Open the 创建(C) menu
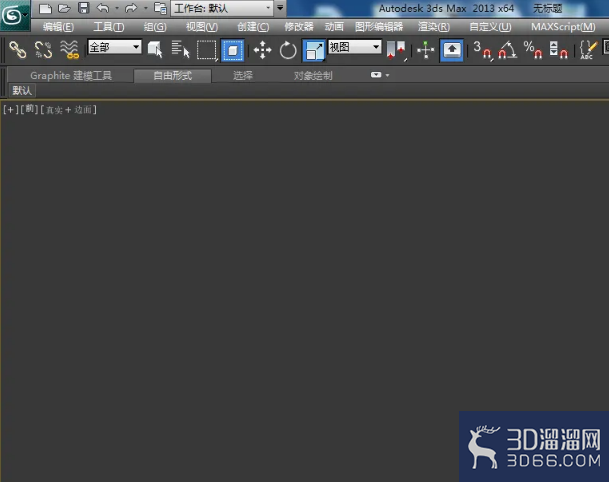This screenshot has width=609, height=482. [253, 27]
